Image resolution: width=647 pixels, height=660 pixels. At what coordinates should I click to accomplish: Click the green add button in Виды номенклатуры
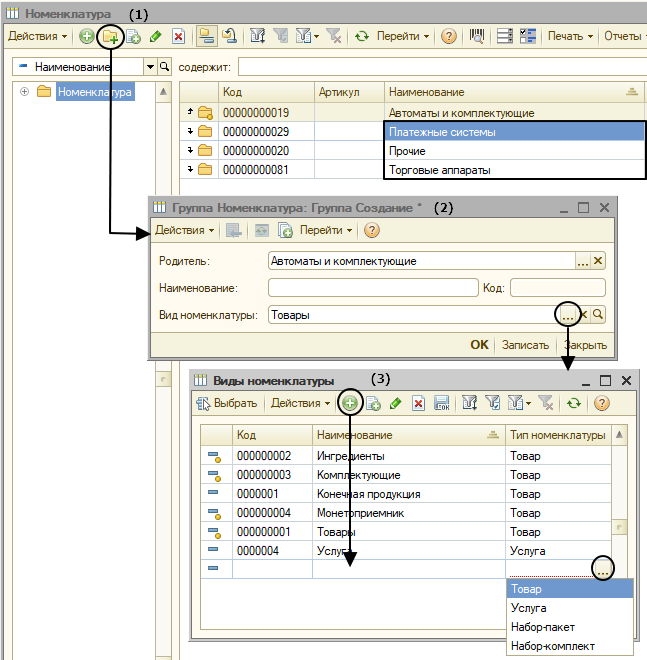[x=349, y=403]
